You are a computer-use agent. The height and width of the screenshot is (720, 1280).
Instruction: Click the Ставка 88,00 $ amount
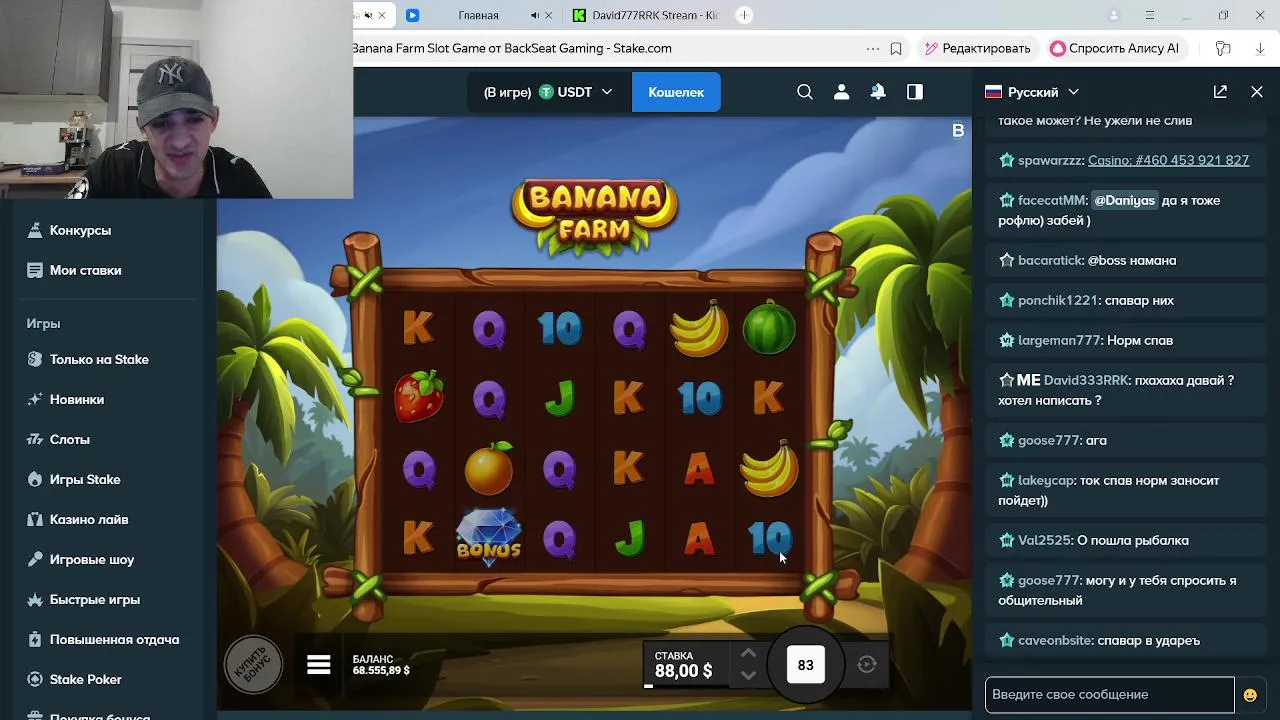pyautogui.click(x=684, y=671)
